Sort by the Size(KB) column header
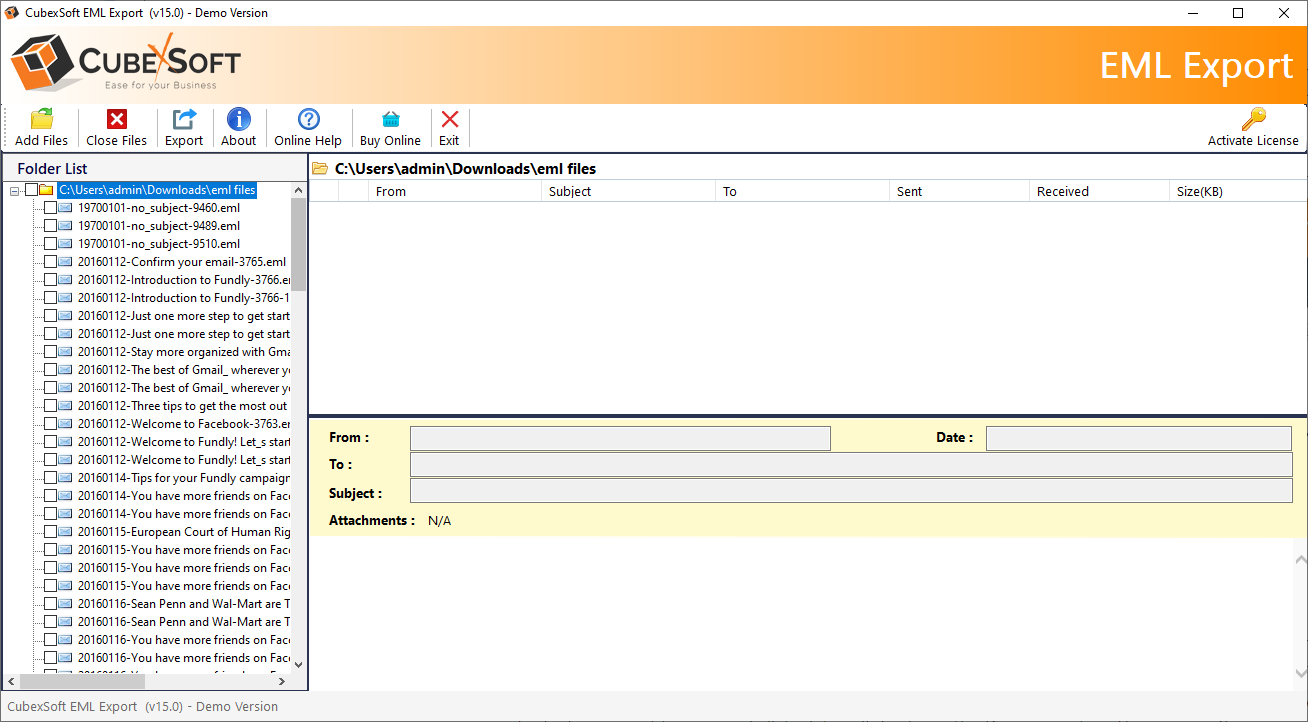The height and width of the screenshot is (722, 1308). [1238, 191]
